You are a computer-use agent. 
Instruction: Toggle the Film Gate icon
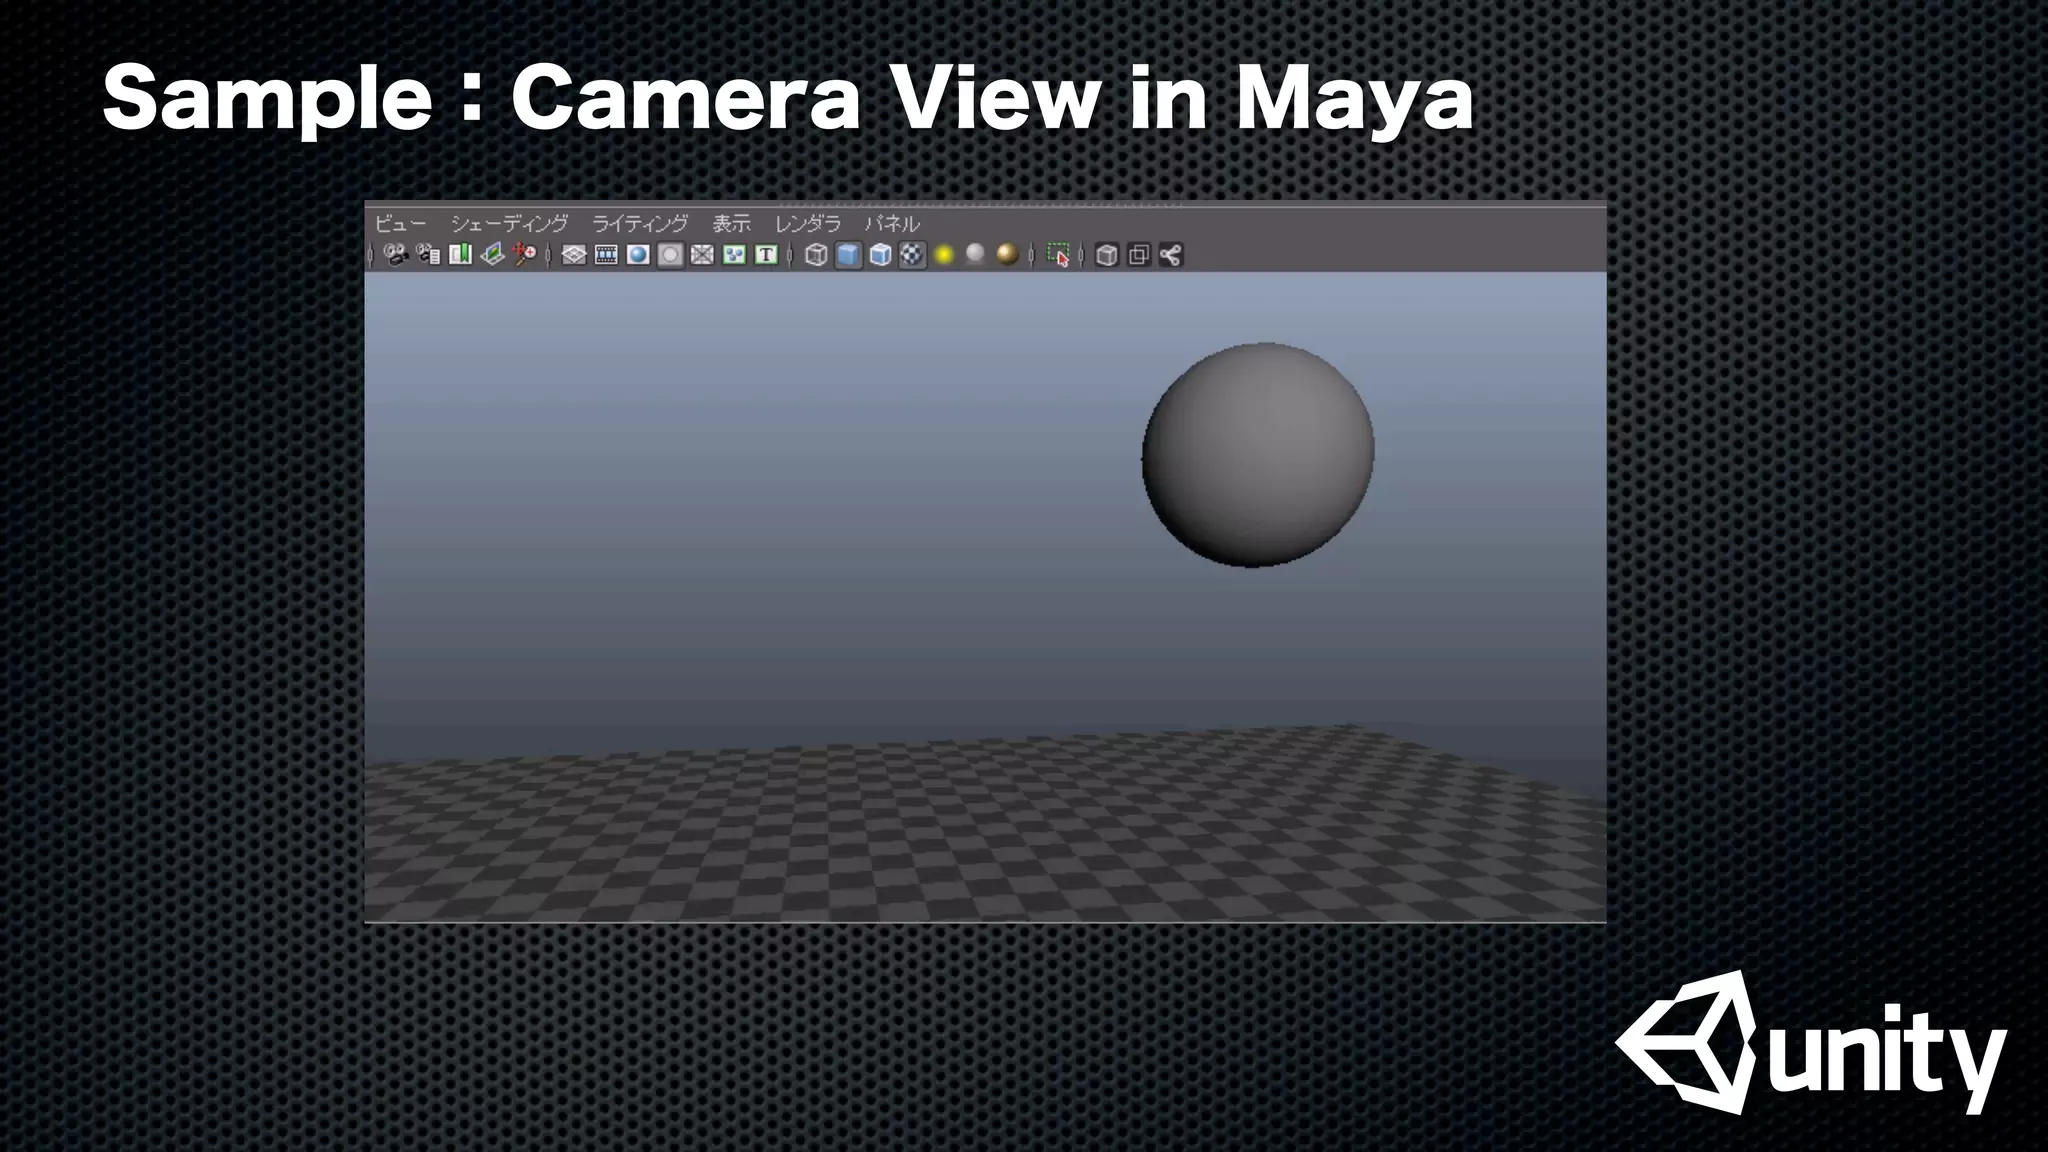[x=606, y=255]
